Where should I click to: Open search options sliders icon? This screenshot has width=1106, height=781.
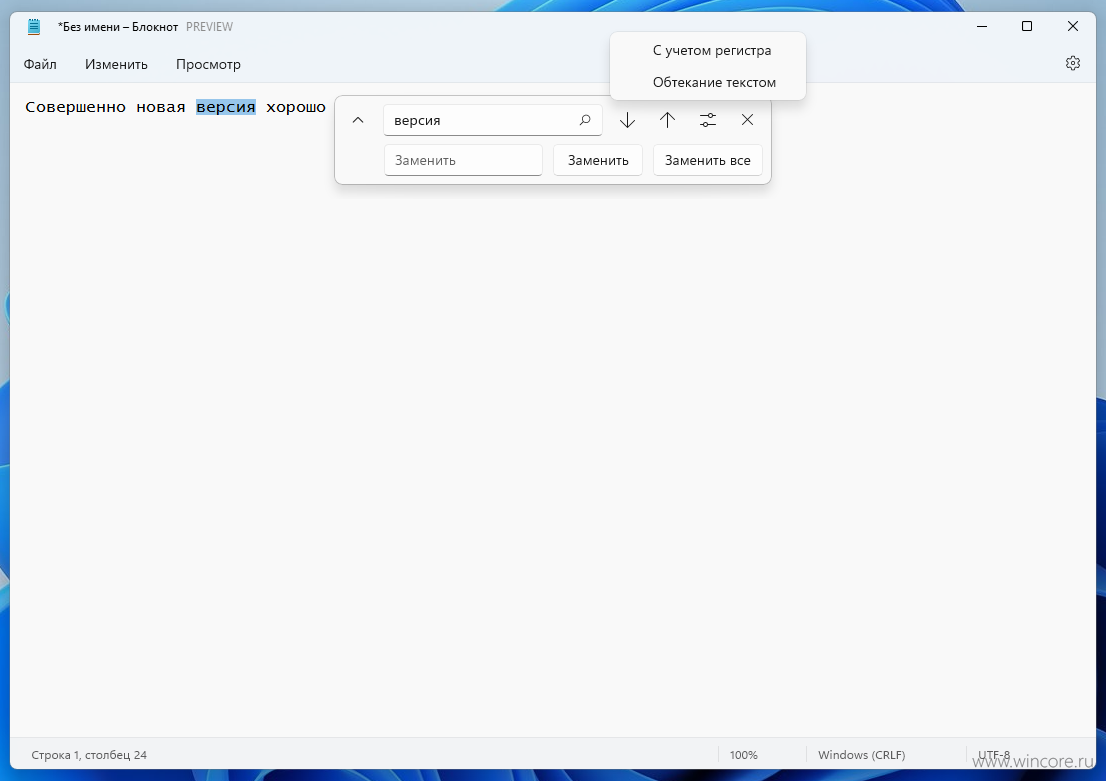click(707, 120)
